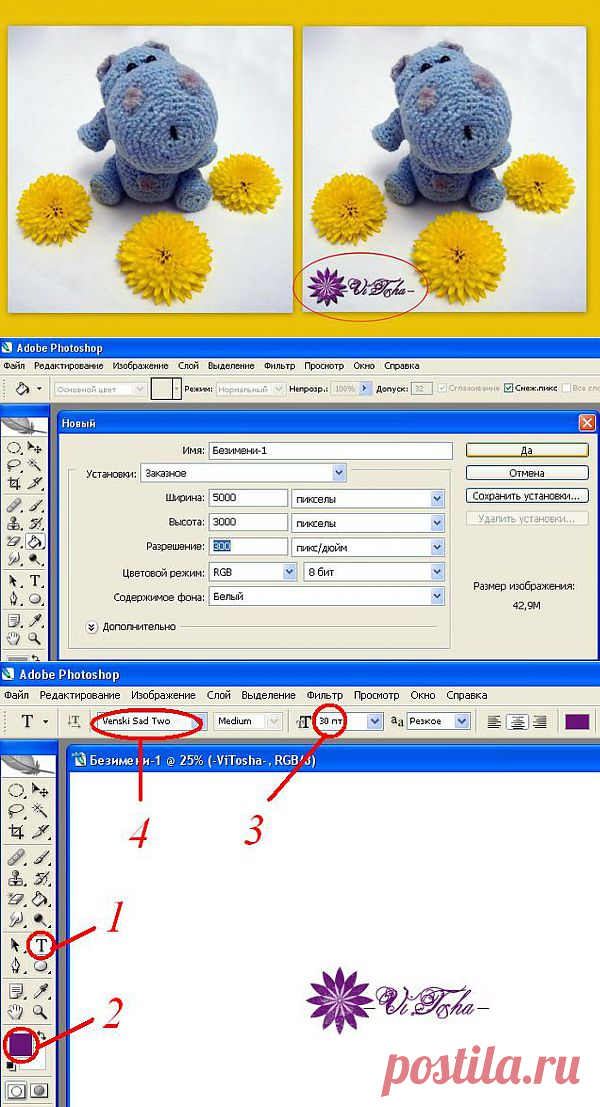Screen dimensions: 600x1107
Task: Open the пикс/дюйм resolution units dropdown
Action: pyautogui.click(x=437, y=547)
